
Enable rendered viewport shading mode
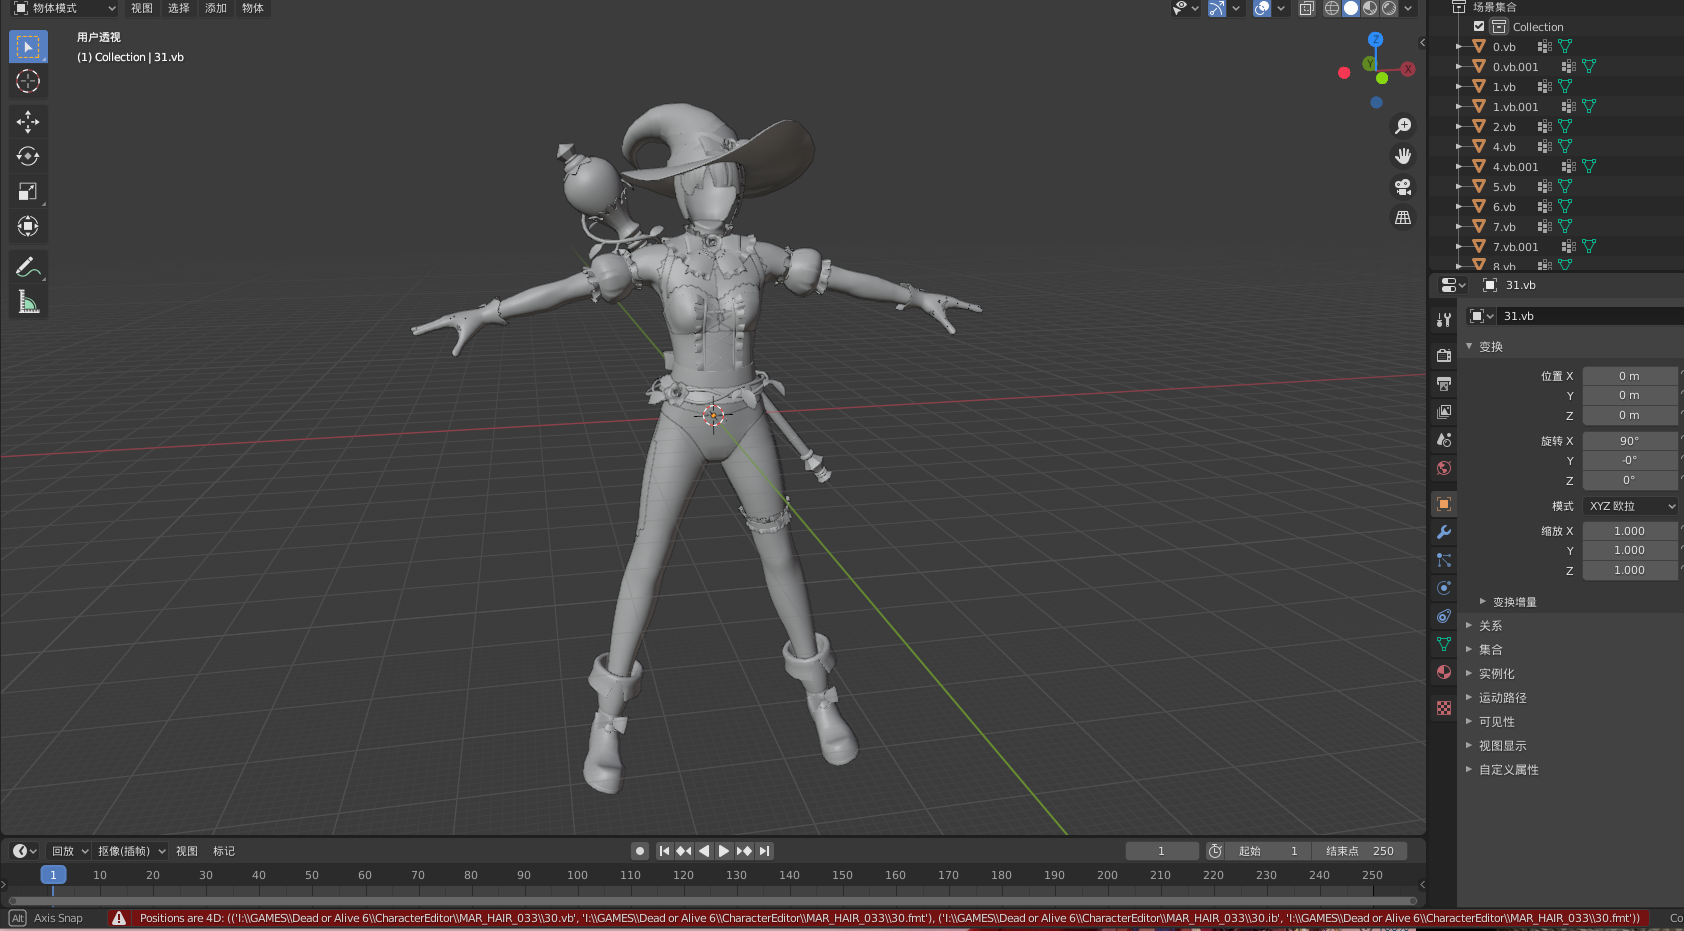pos(1389,8)
